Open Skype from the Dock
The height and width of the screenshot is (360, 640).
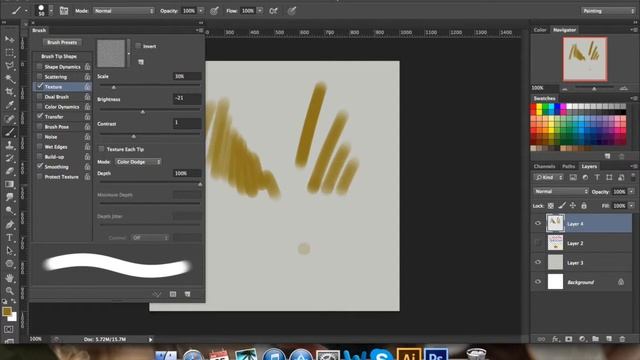coord(382,355)
